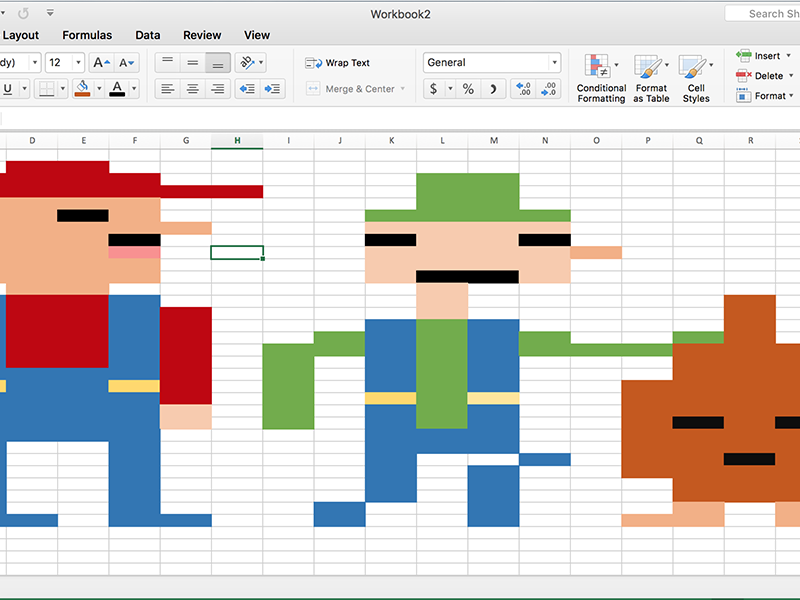The width and height of the screenshot is (800, 600).
Task: Click Search Sheet field
Action: pyautogui.click(x=762, y=14)
